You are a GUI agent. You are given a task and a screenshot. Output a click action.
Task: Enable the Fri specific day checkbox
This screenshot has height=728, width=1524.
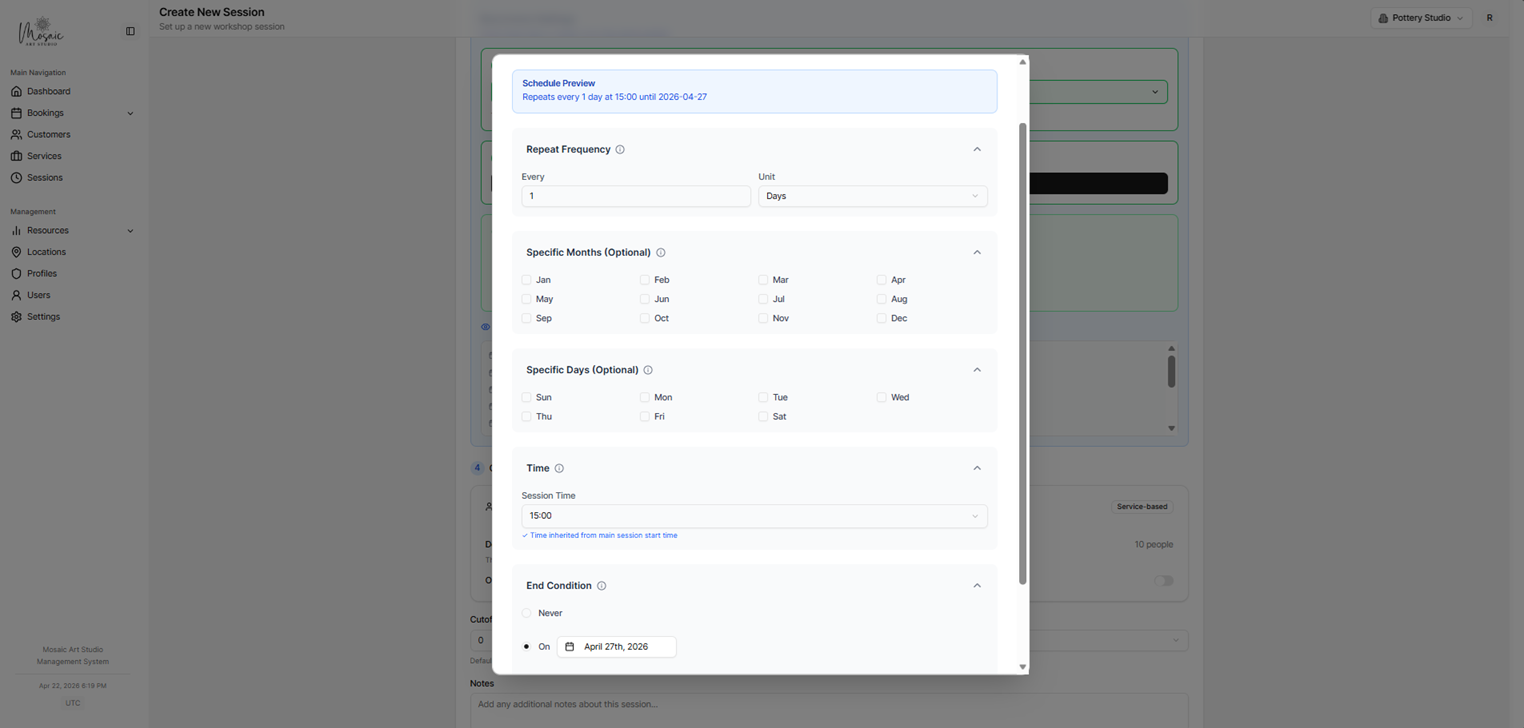[645, 416]
